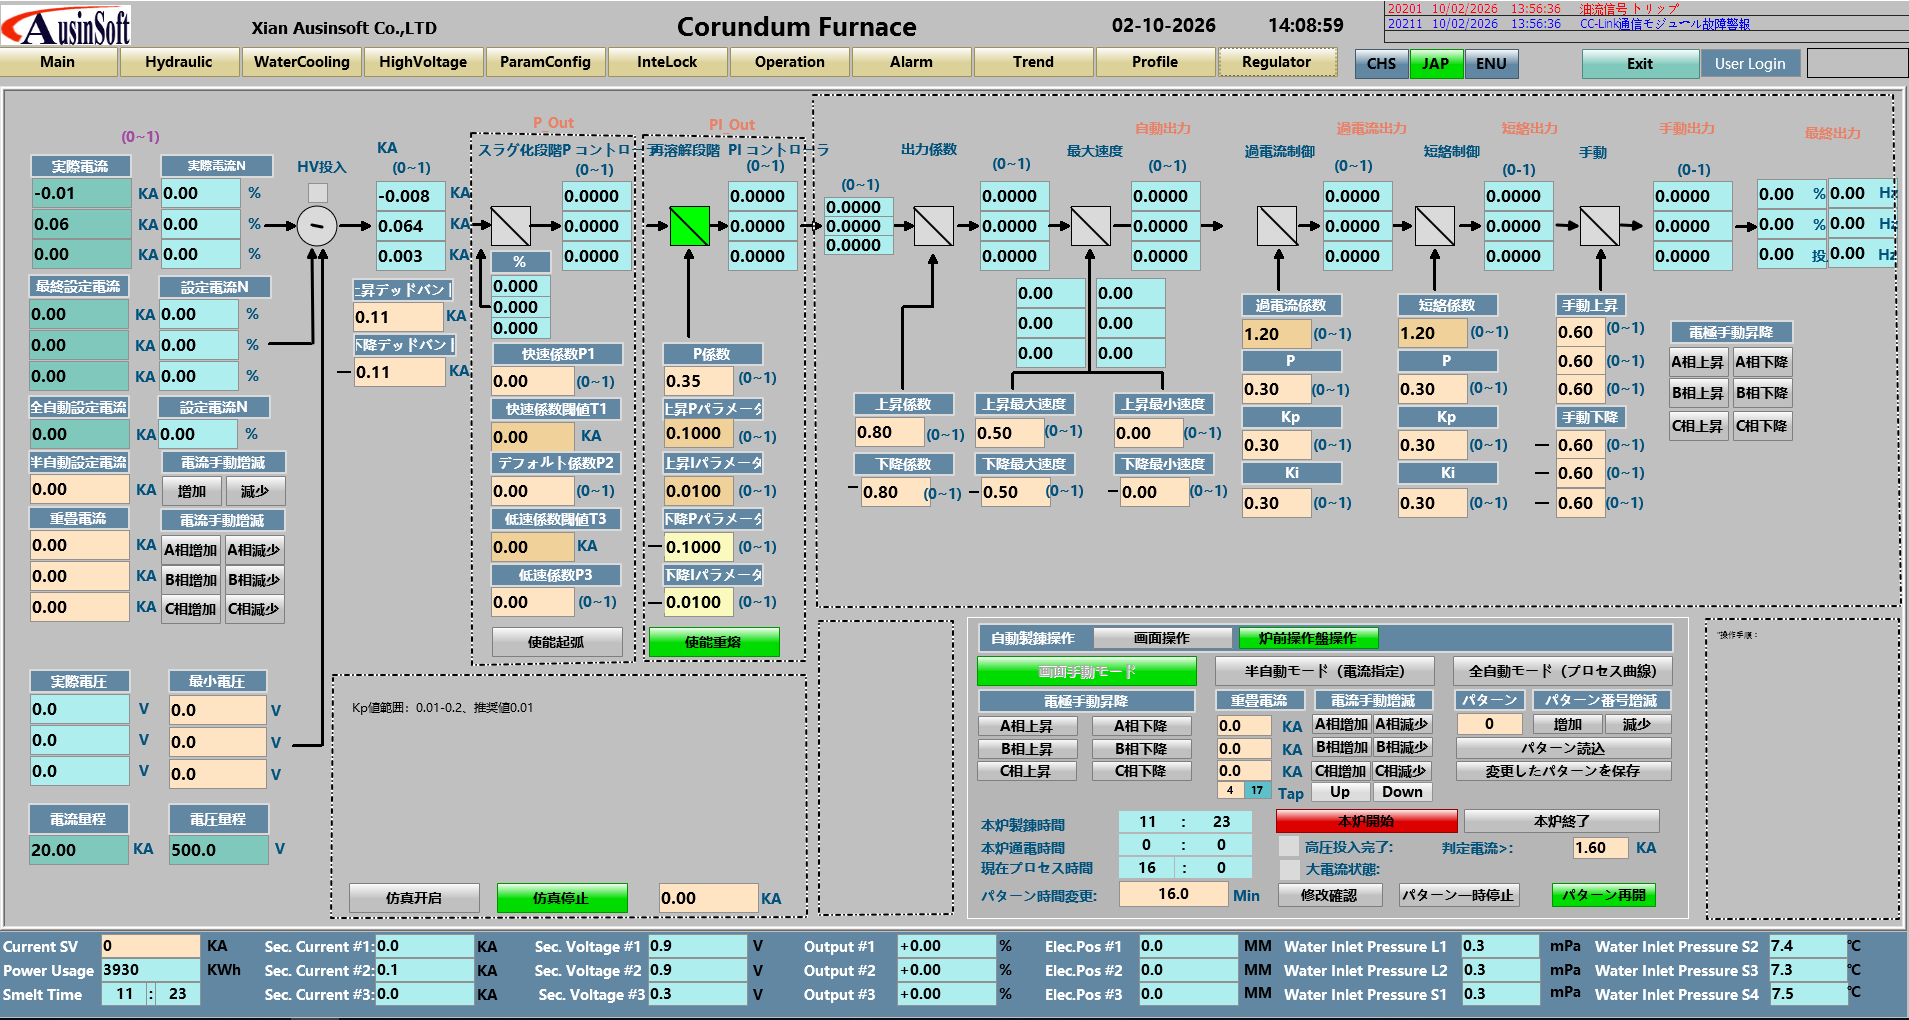
Task: Click the circular summing junction symbol
Action: click(x=317, y=226)
